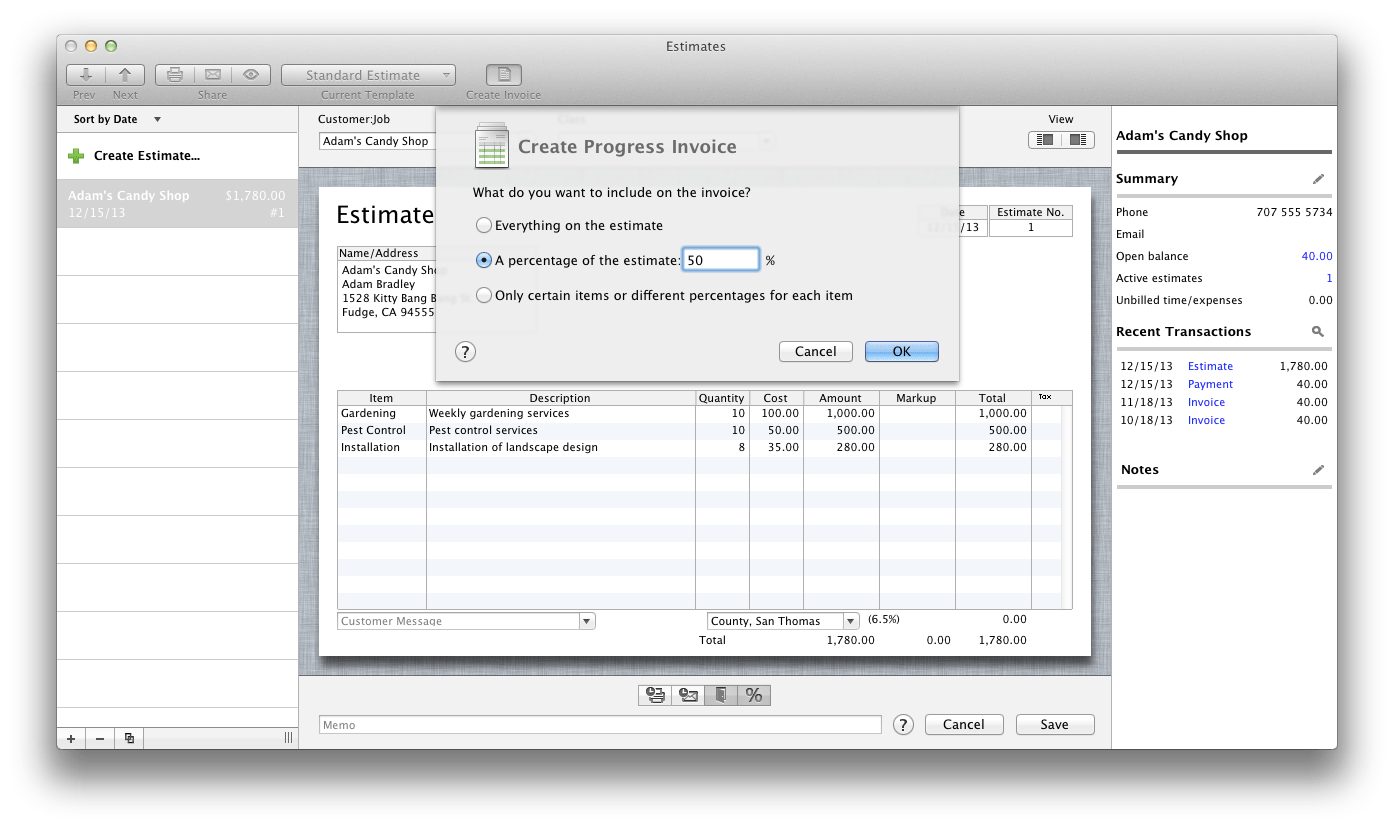Open the Standard Estimate template dropdown

368,74
